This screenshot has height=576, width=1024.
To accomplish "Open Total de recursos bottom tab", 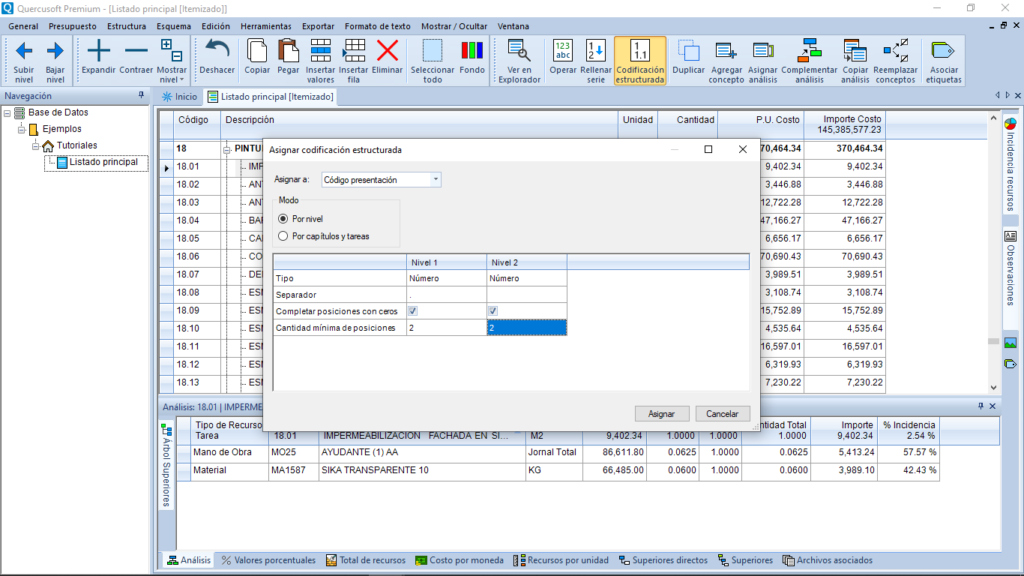I will click(x=366, y=560).
